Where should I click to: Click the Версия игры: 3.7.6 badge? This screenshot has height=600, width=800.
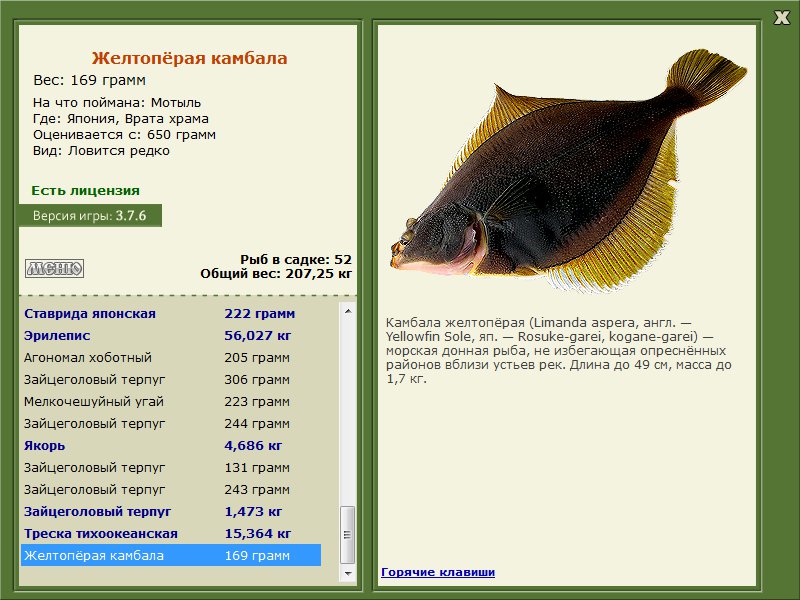click(x=90, y=215)
